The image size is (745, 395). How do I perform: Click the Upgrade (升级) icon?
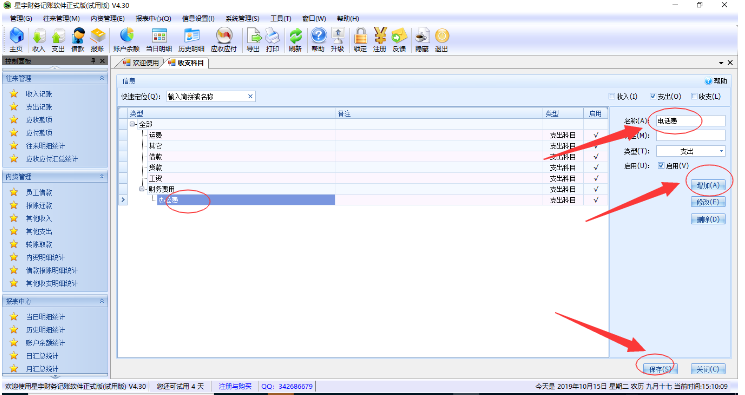click(x=338, y=39)
